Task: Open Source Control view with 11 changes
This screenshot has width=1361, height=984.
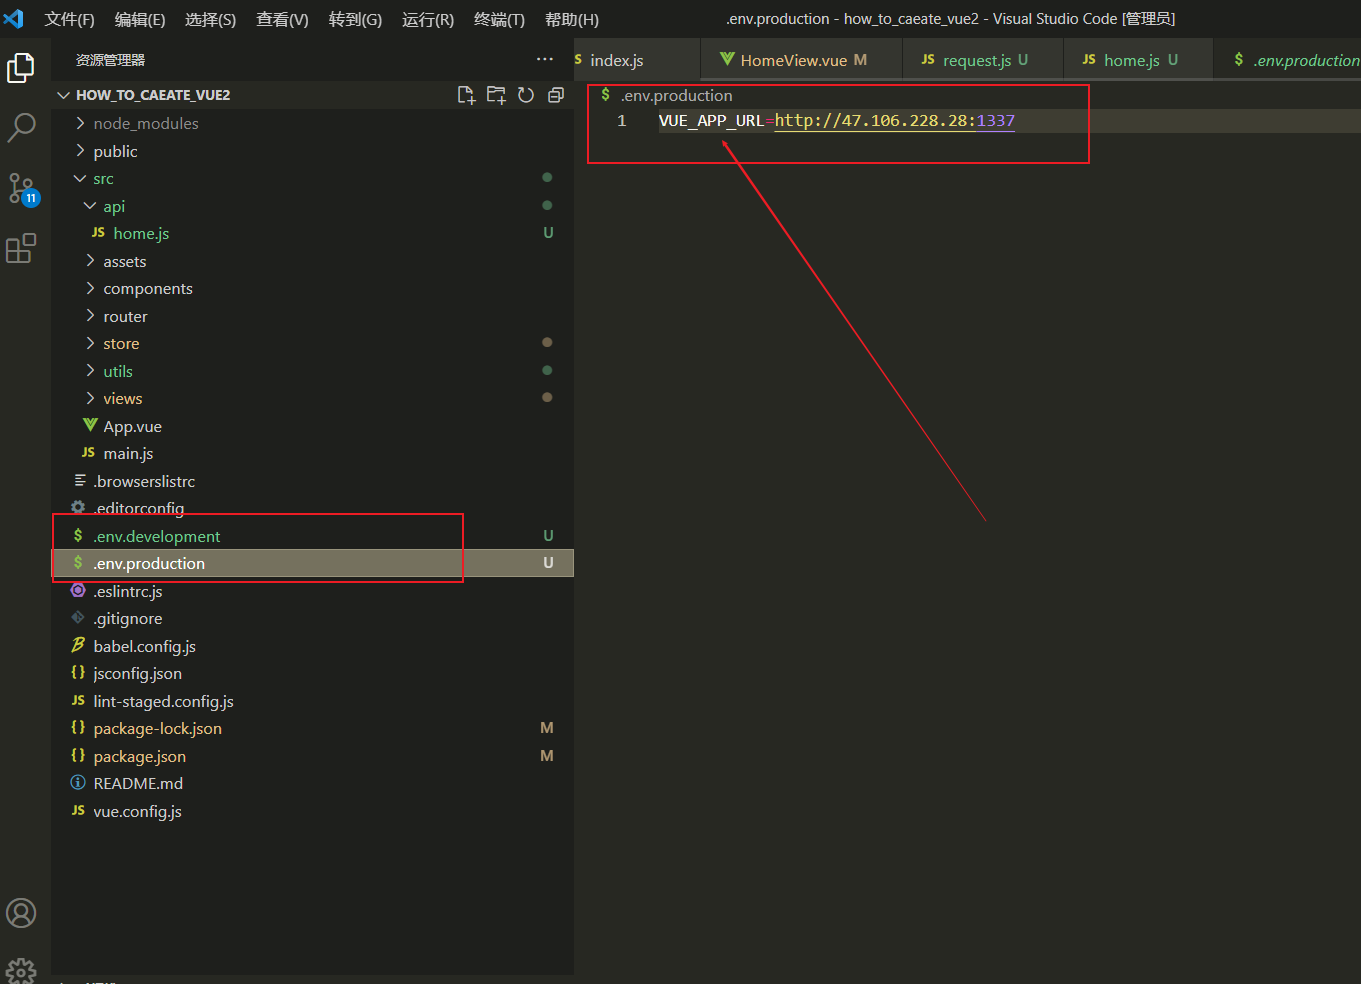Action: pyautogui.click(x=21, y=188)
